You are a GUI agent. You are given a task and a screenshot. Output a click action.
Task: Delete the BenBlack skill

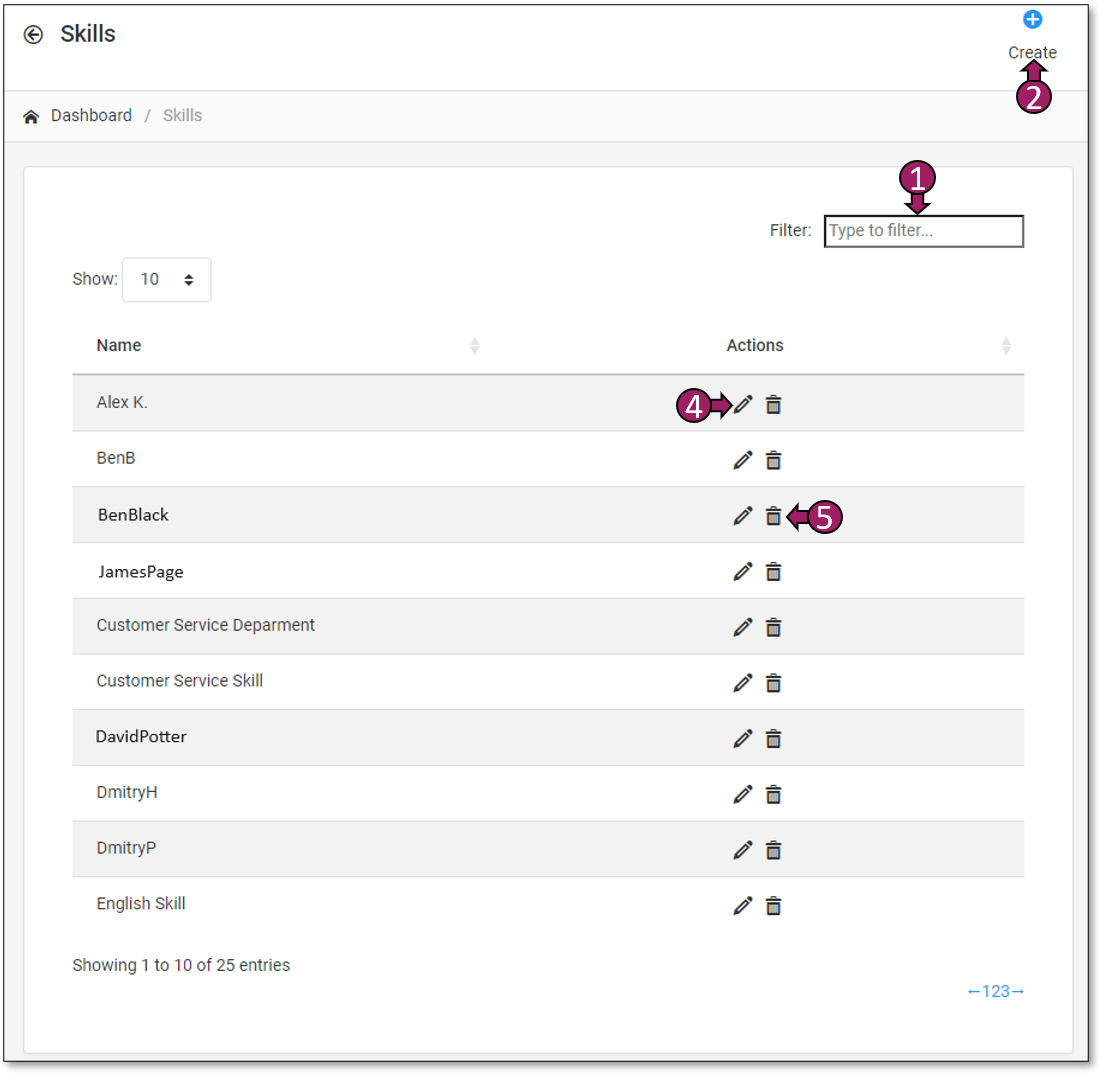point(773,516)
